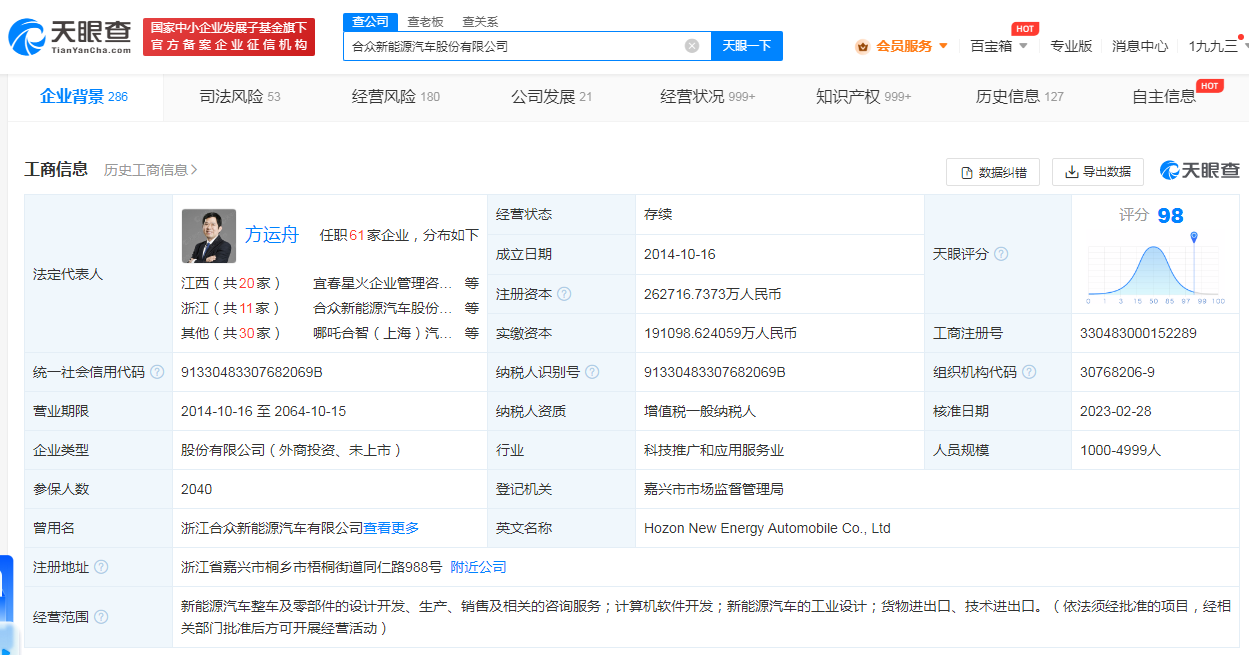
Task: View 方运舟 legal representative profile
Action: coord(272,235)
